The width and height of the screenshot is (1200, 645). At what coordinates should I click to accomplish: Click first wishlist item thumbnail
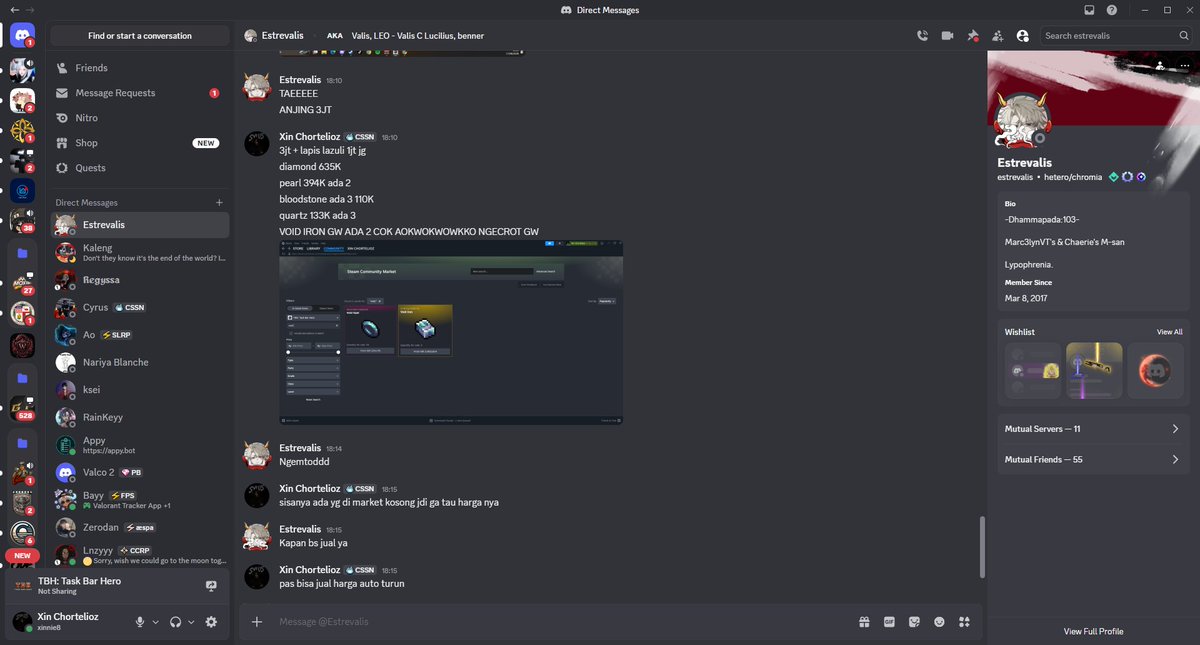click(1032, 370)
